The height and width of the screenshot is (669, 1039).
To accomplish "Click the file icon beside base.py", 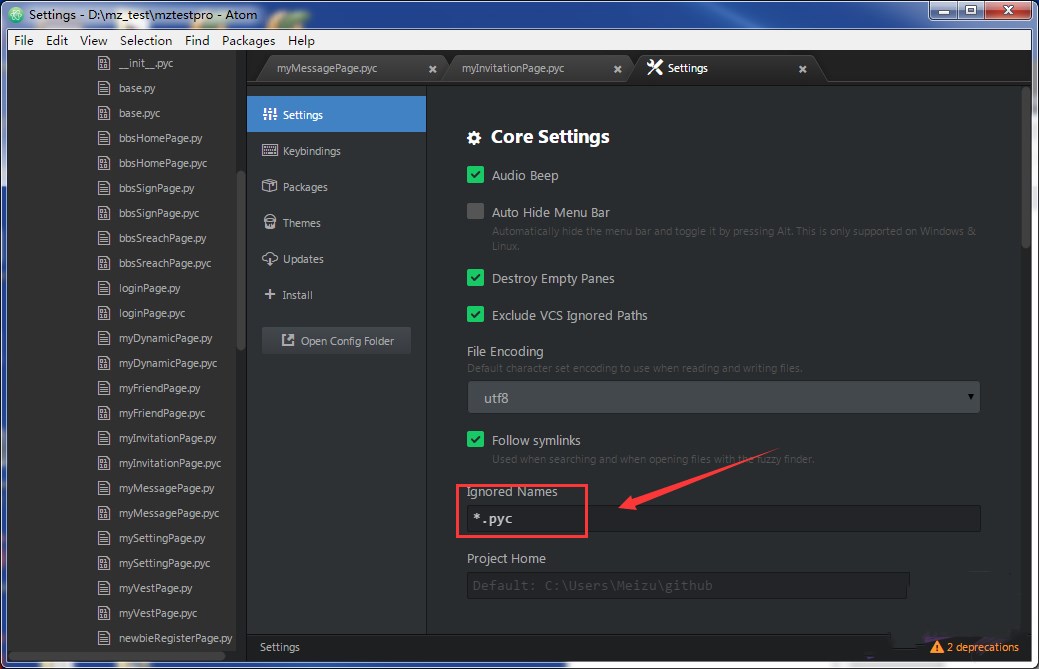I will [103, 88].
